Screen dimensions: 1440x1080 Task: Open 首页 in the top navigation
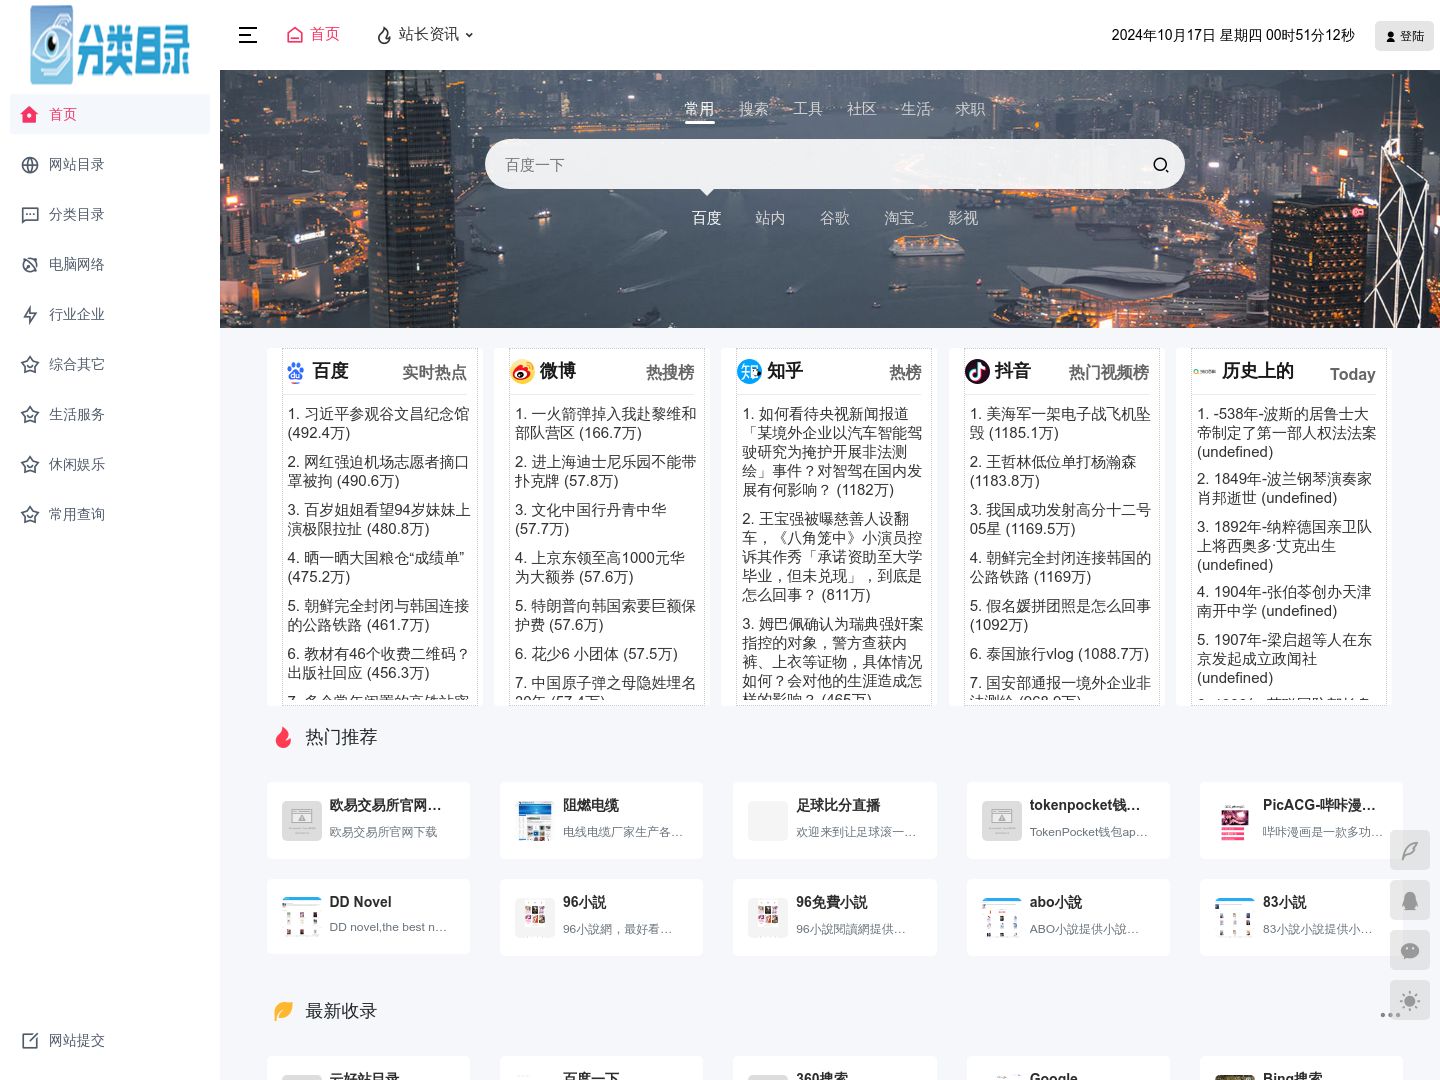313,34
